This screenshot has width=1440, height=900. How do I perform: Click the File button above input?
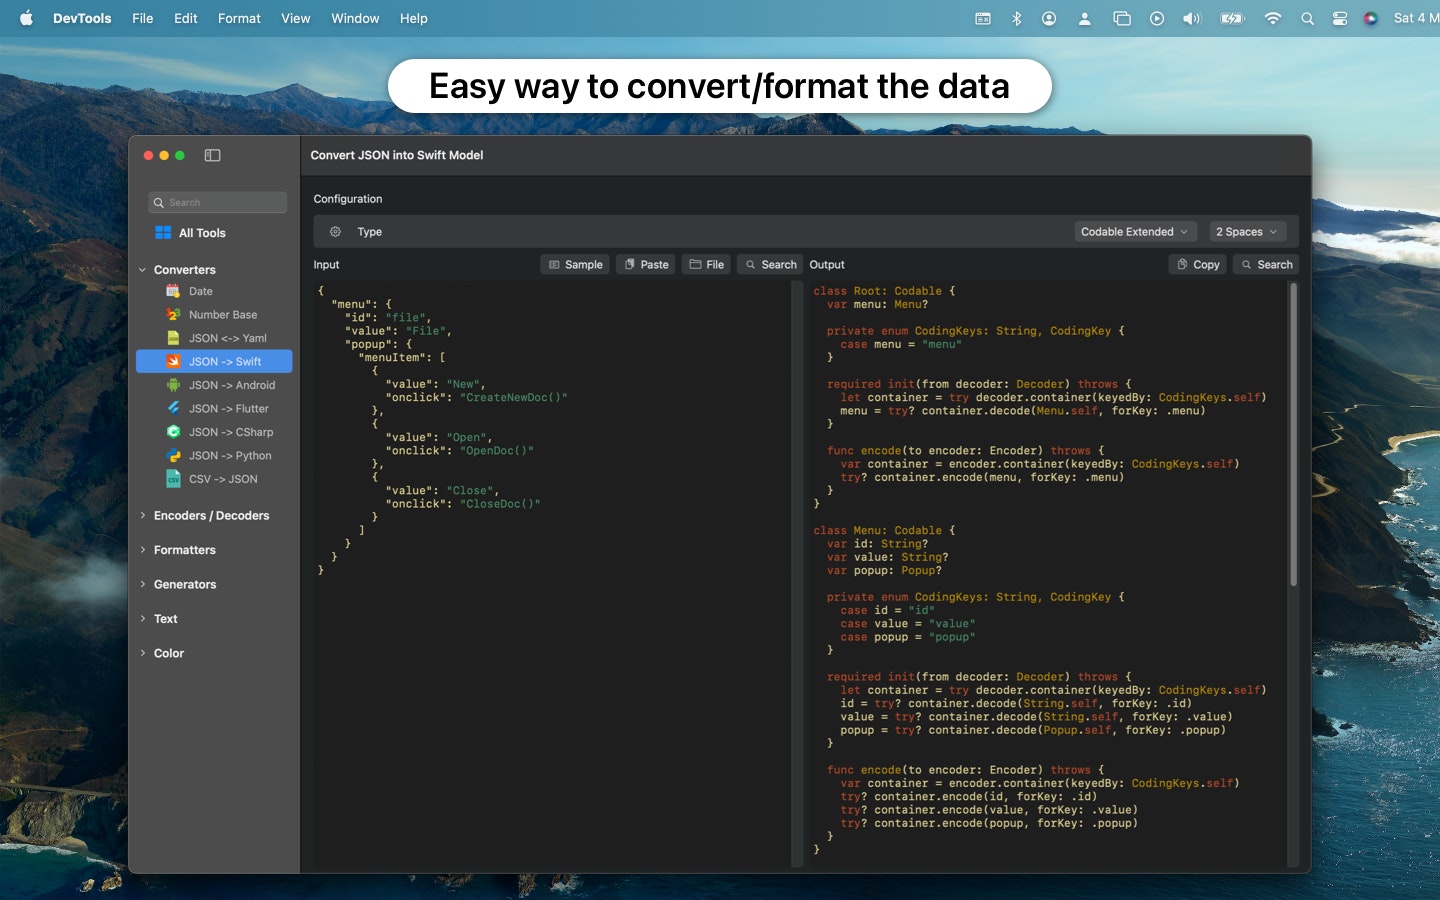point(707,264)
